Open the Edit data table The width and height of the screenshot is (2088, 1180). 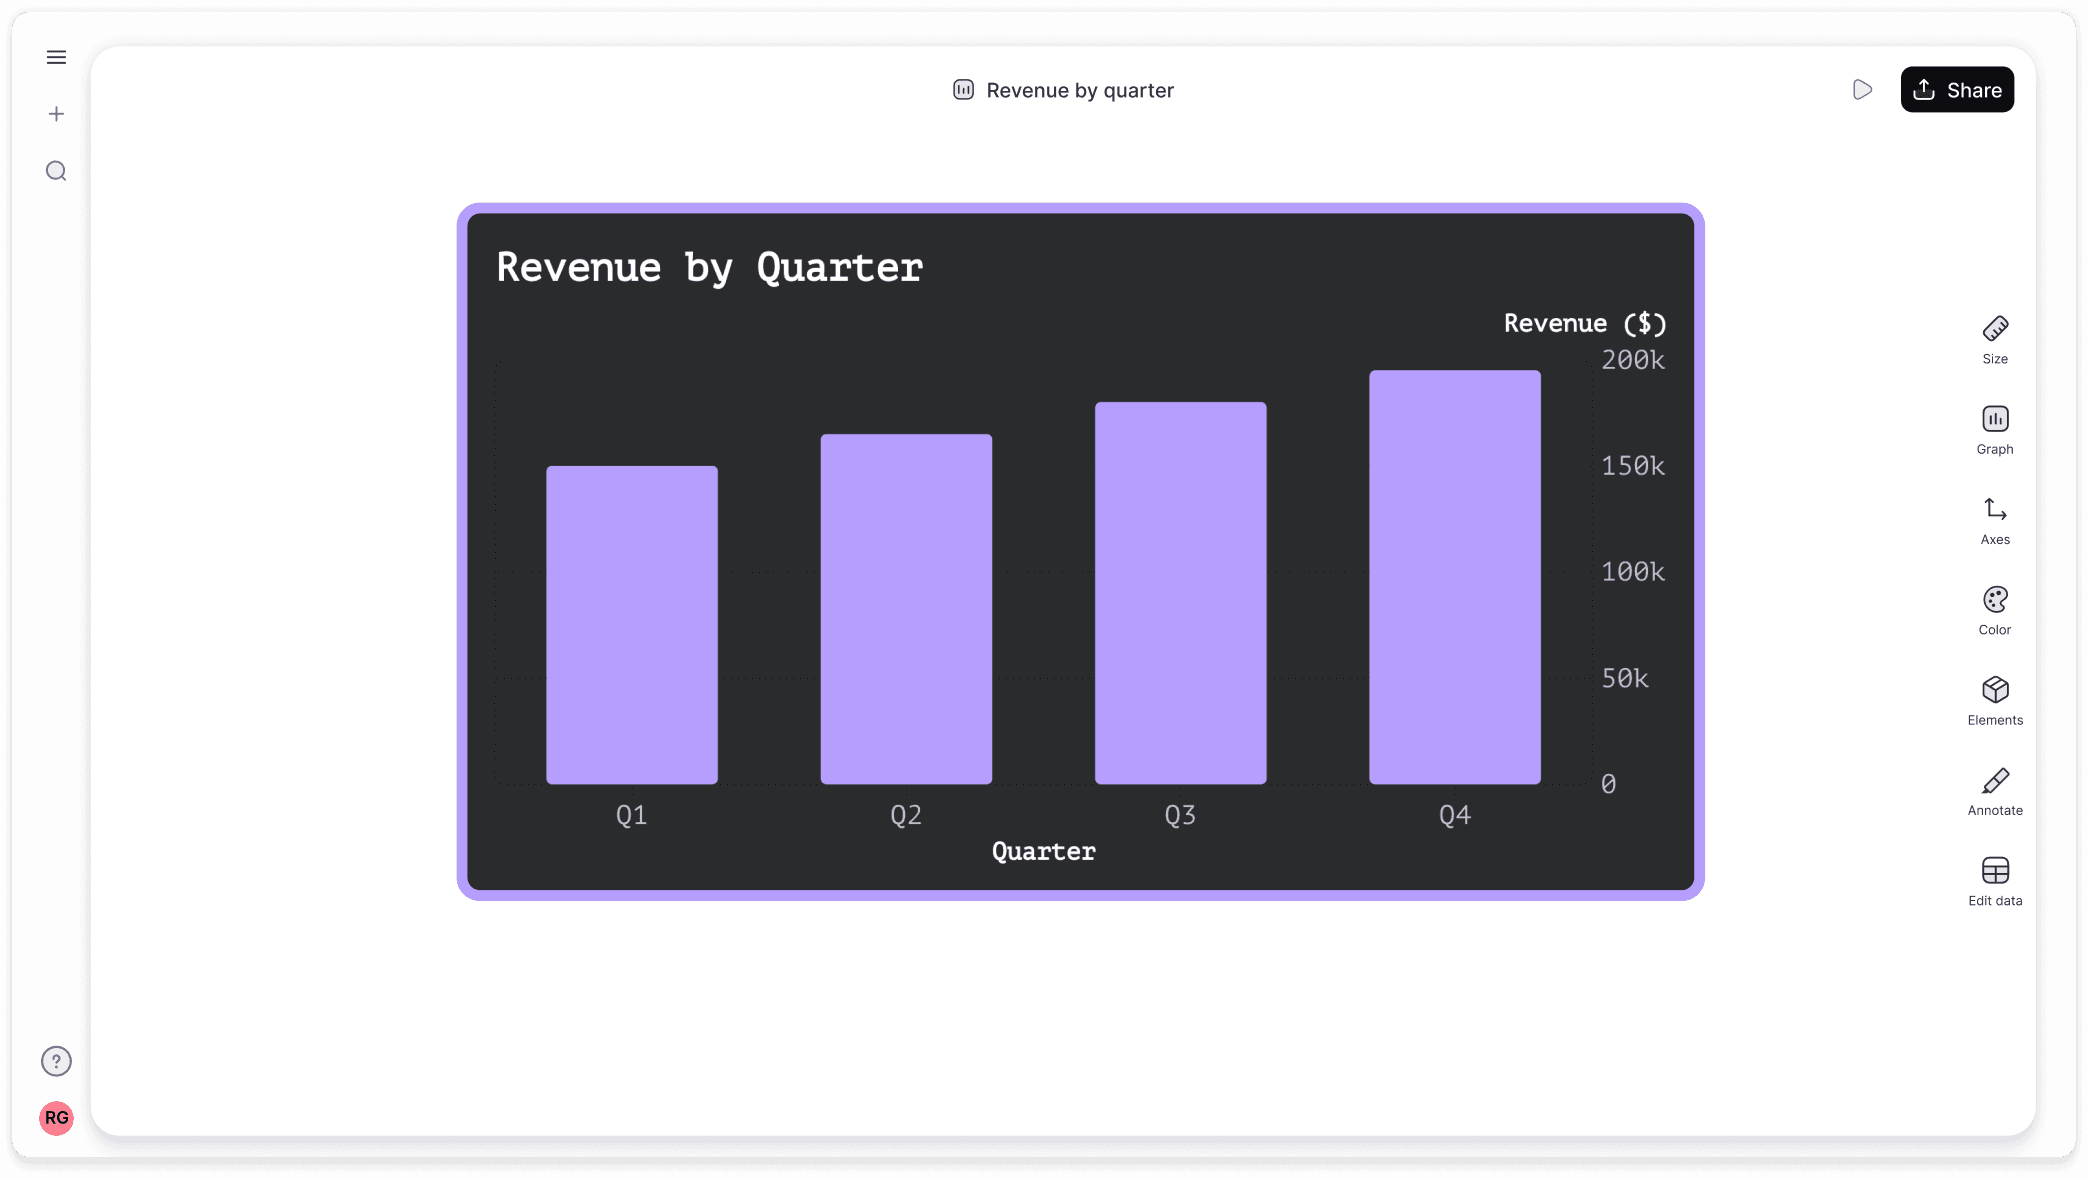click(1994, 881)
